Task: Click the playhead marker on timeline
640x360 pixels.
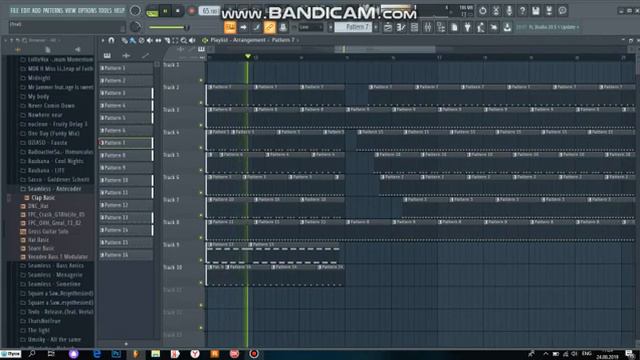Action: (x=247, y=56)
